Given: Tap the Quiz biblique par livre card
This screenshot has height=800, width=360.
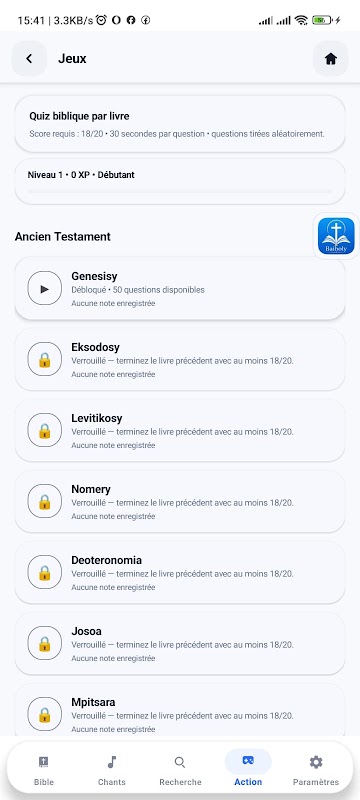Looking at the screenshot, I should coord(180,124).
